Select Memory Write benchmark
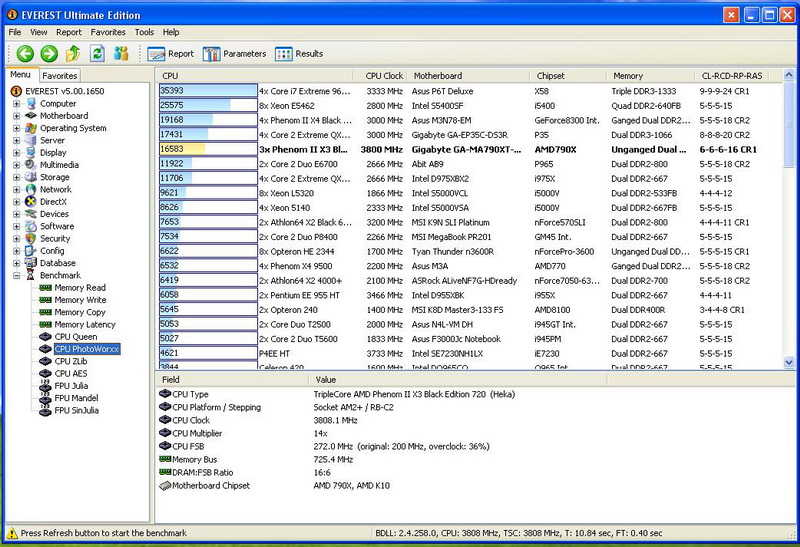800x547 pixels. [80, 300]
